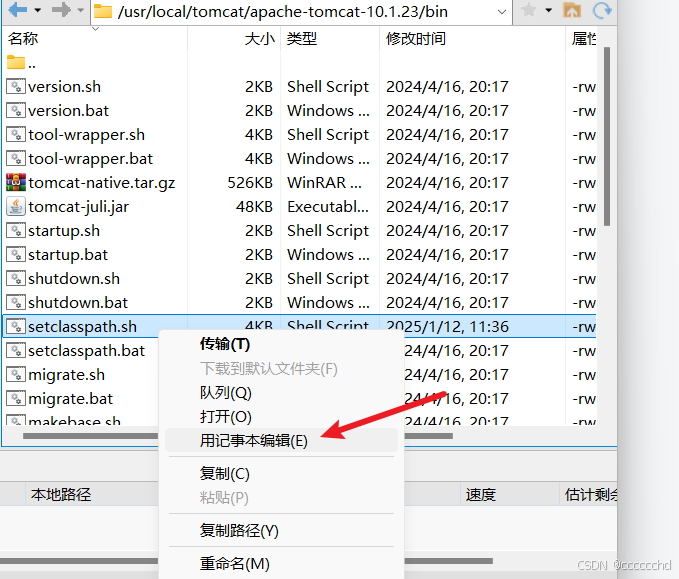Sort by the 类型 column header

(x=301, y=39)
